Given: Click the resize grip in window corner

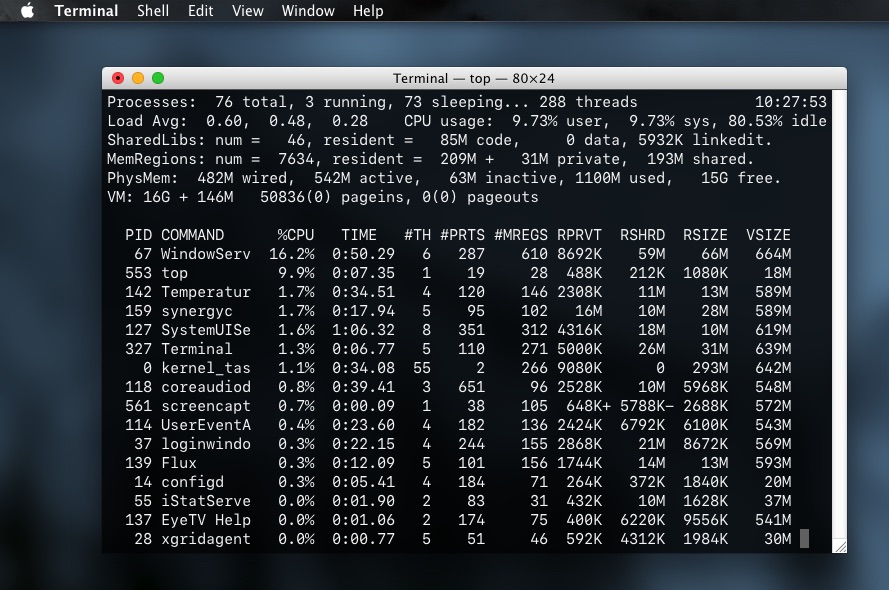Looking at the screenshot, I should click(x=840, y=546).
